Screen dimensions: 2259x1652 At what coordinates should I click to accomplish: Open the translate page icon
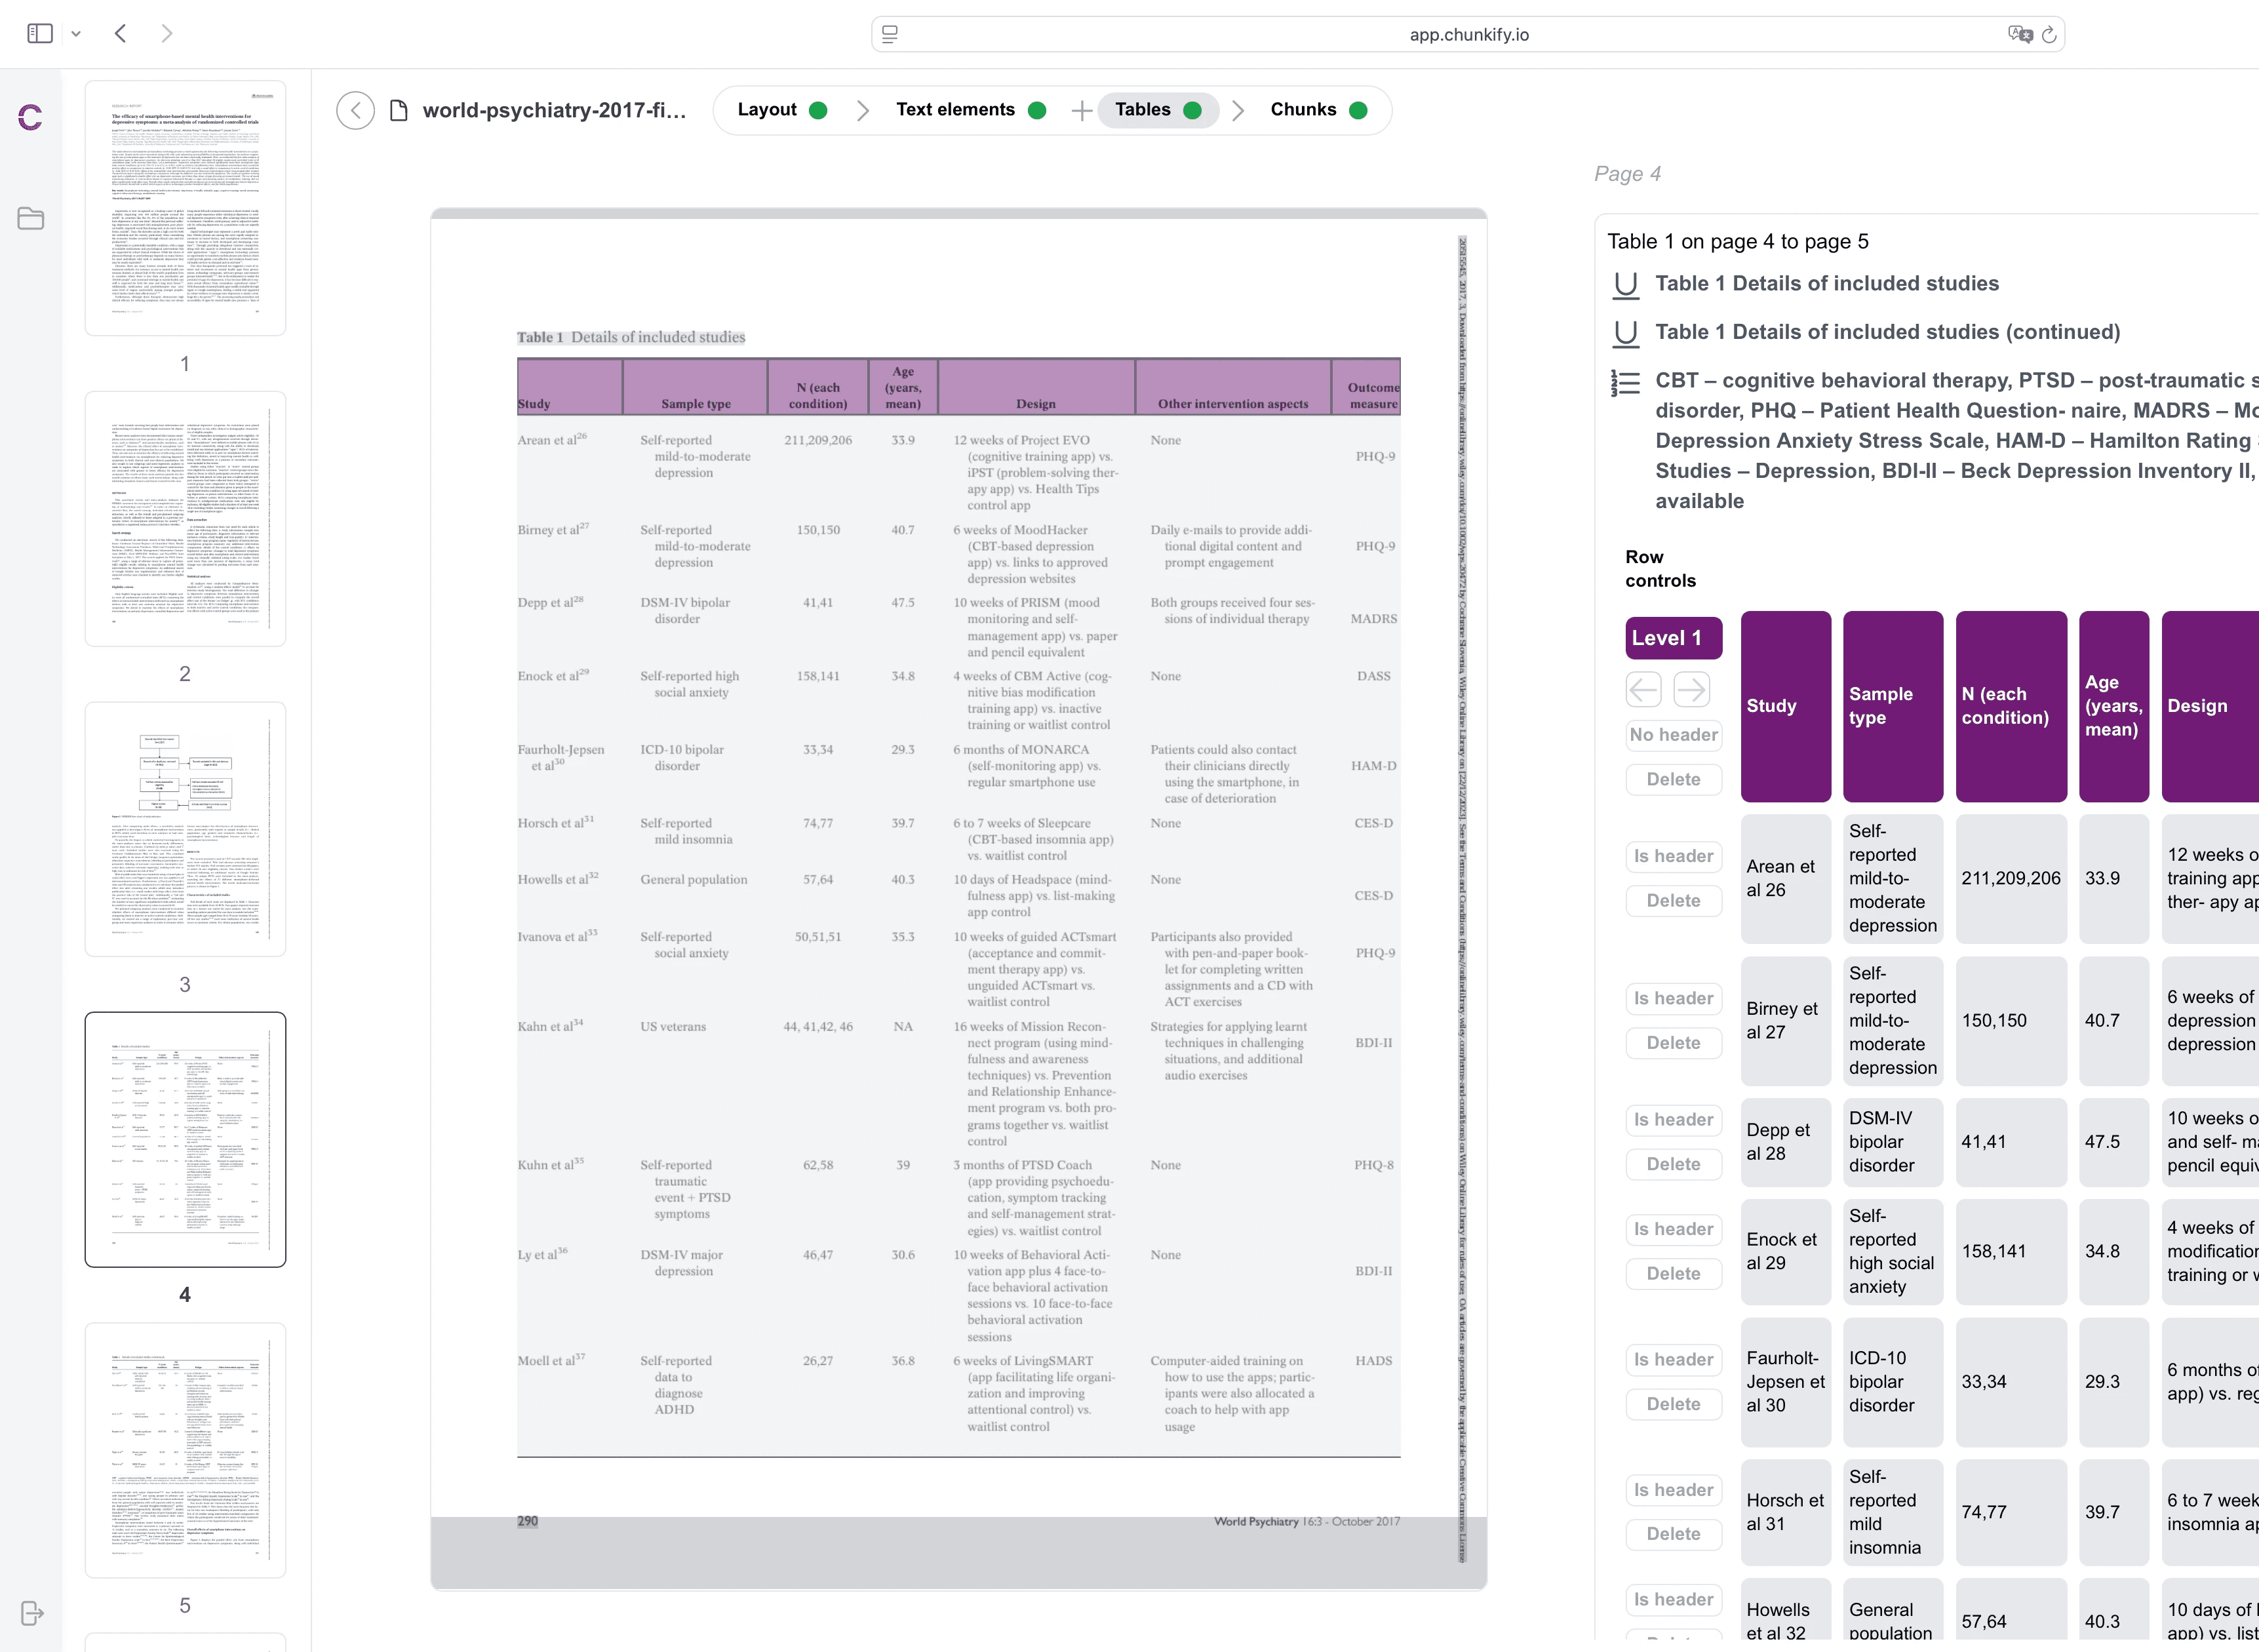coord(2019,34)
